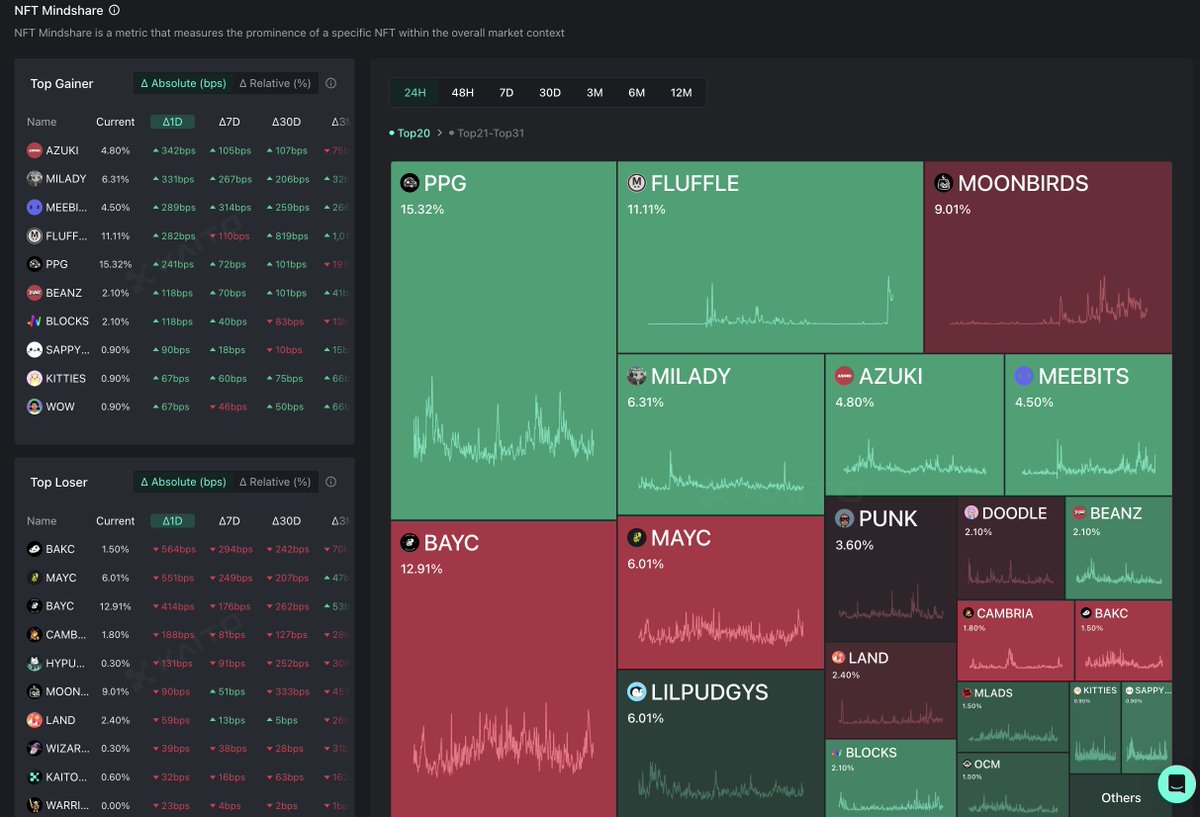This screenshot has height=817, width=1200.
Task: Click the MILADY avatar in Top Gainer list
Action: [x=35, y=179]
